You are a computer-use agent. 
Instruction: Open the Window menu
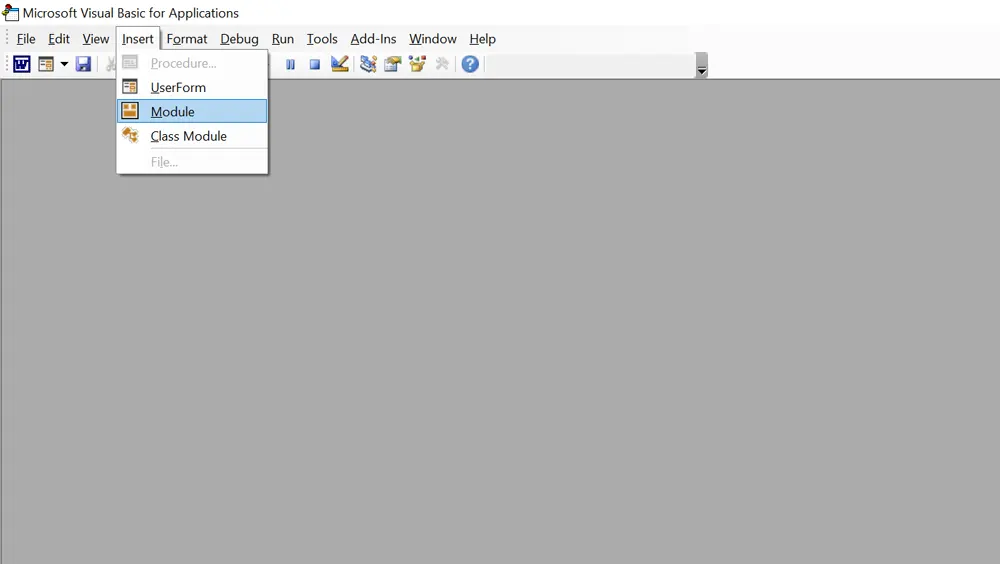[x=432, y=39]
